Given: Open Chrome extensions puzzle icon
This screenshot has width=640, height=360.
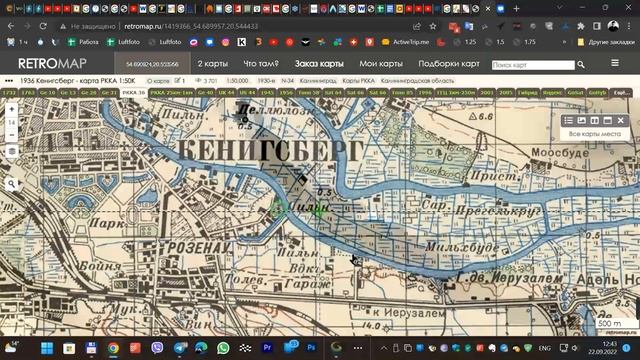Looking at the screenshot, I should [580, 26].
